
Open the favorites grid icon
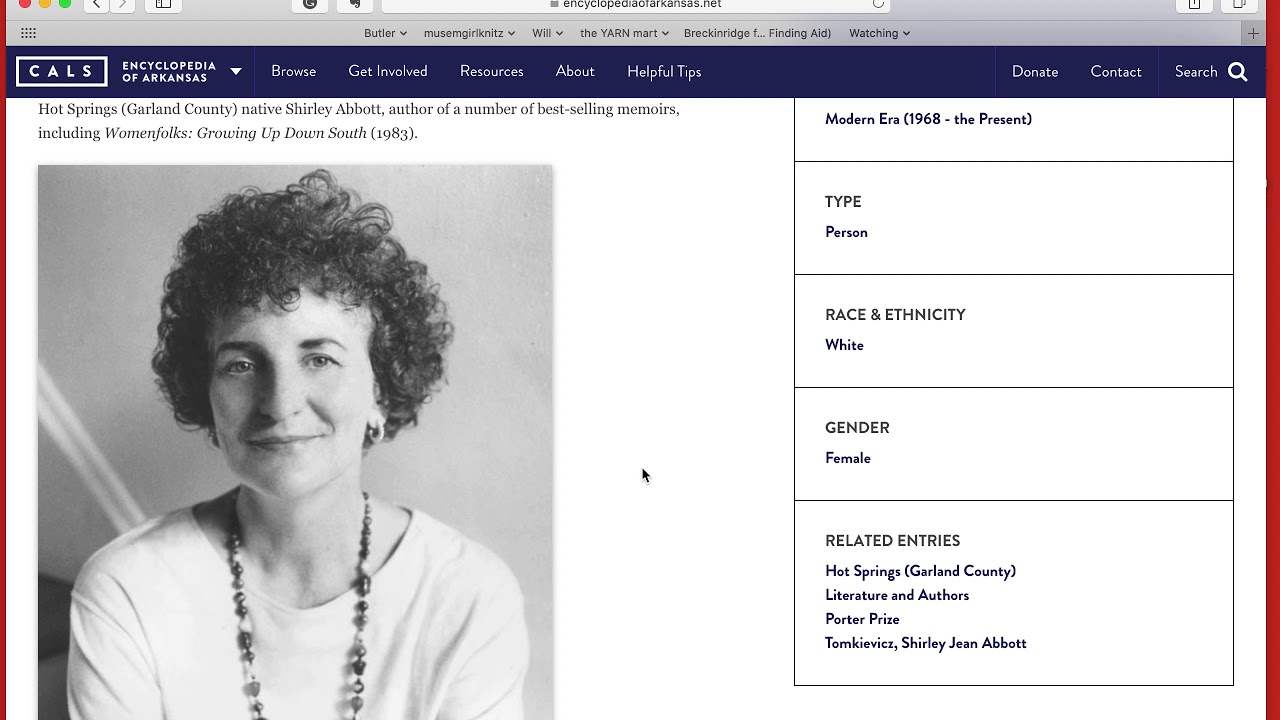pyautogui.click(x=28, y=33)
